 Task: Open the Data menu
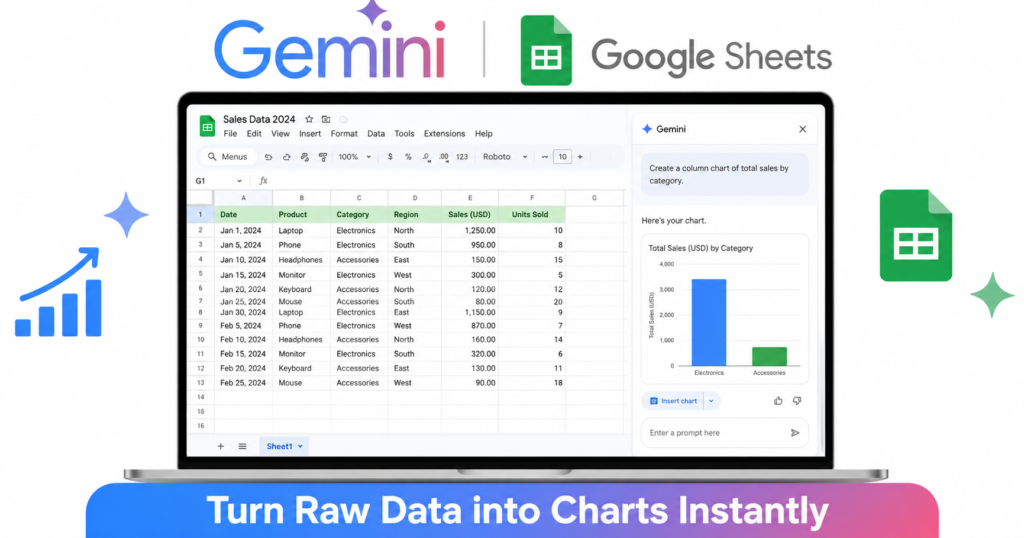(x=376, y=134)
